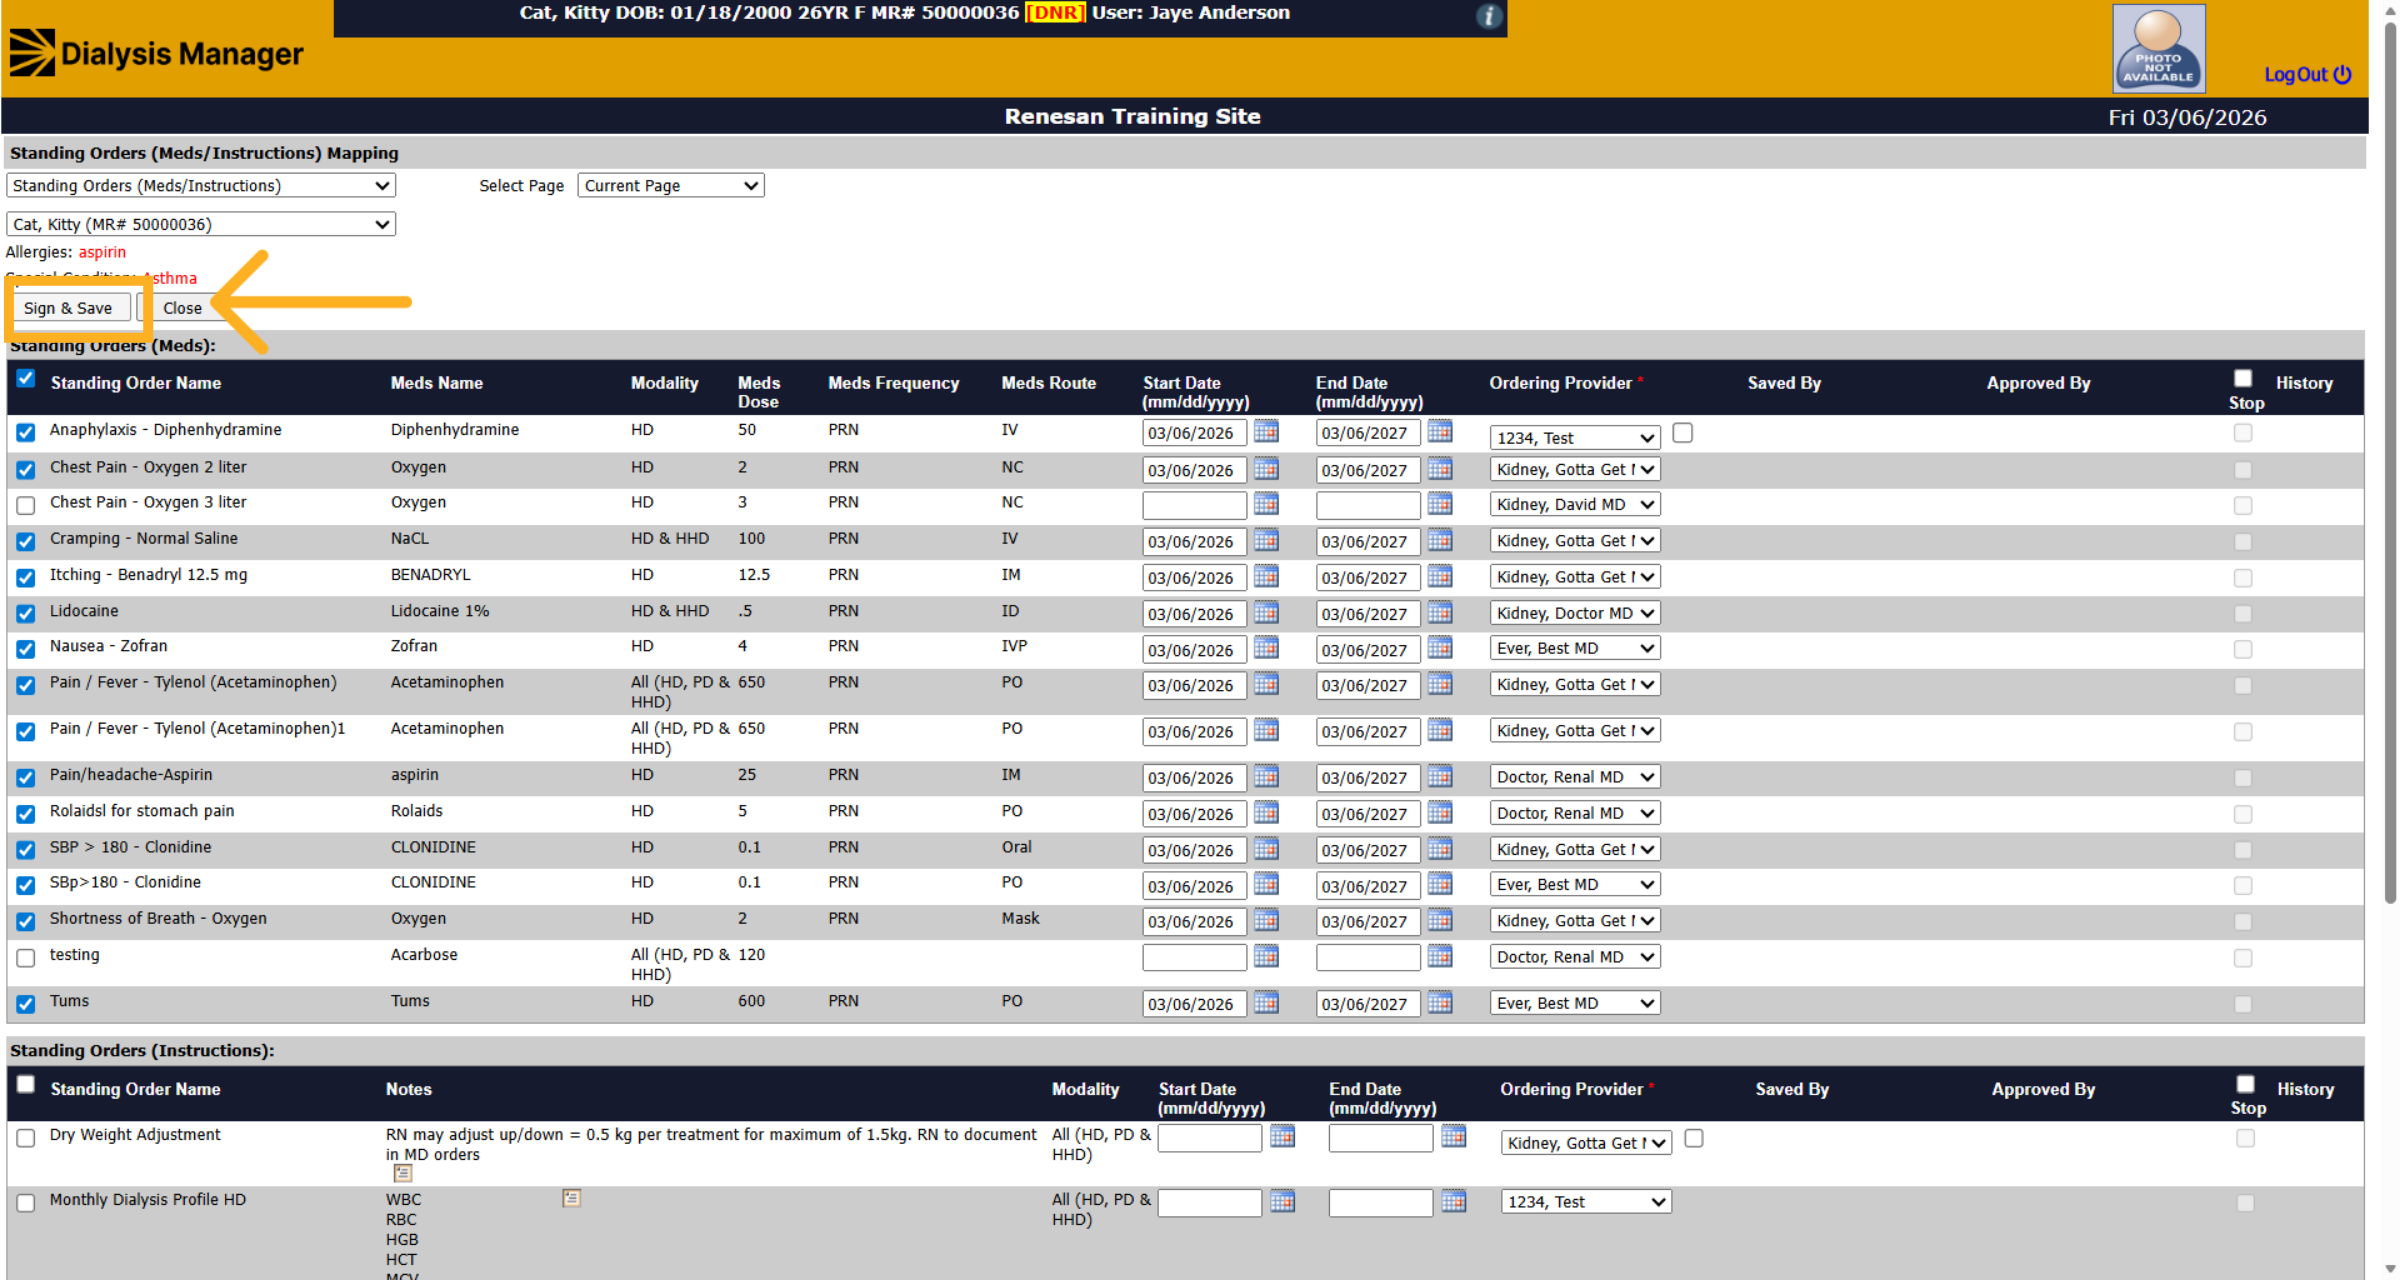2400x1280 pixels.
Task: Open End Date calendar for Cramping - Normal Saline
Action: pyautogui.click(x=1440, y=541)
